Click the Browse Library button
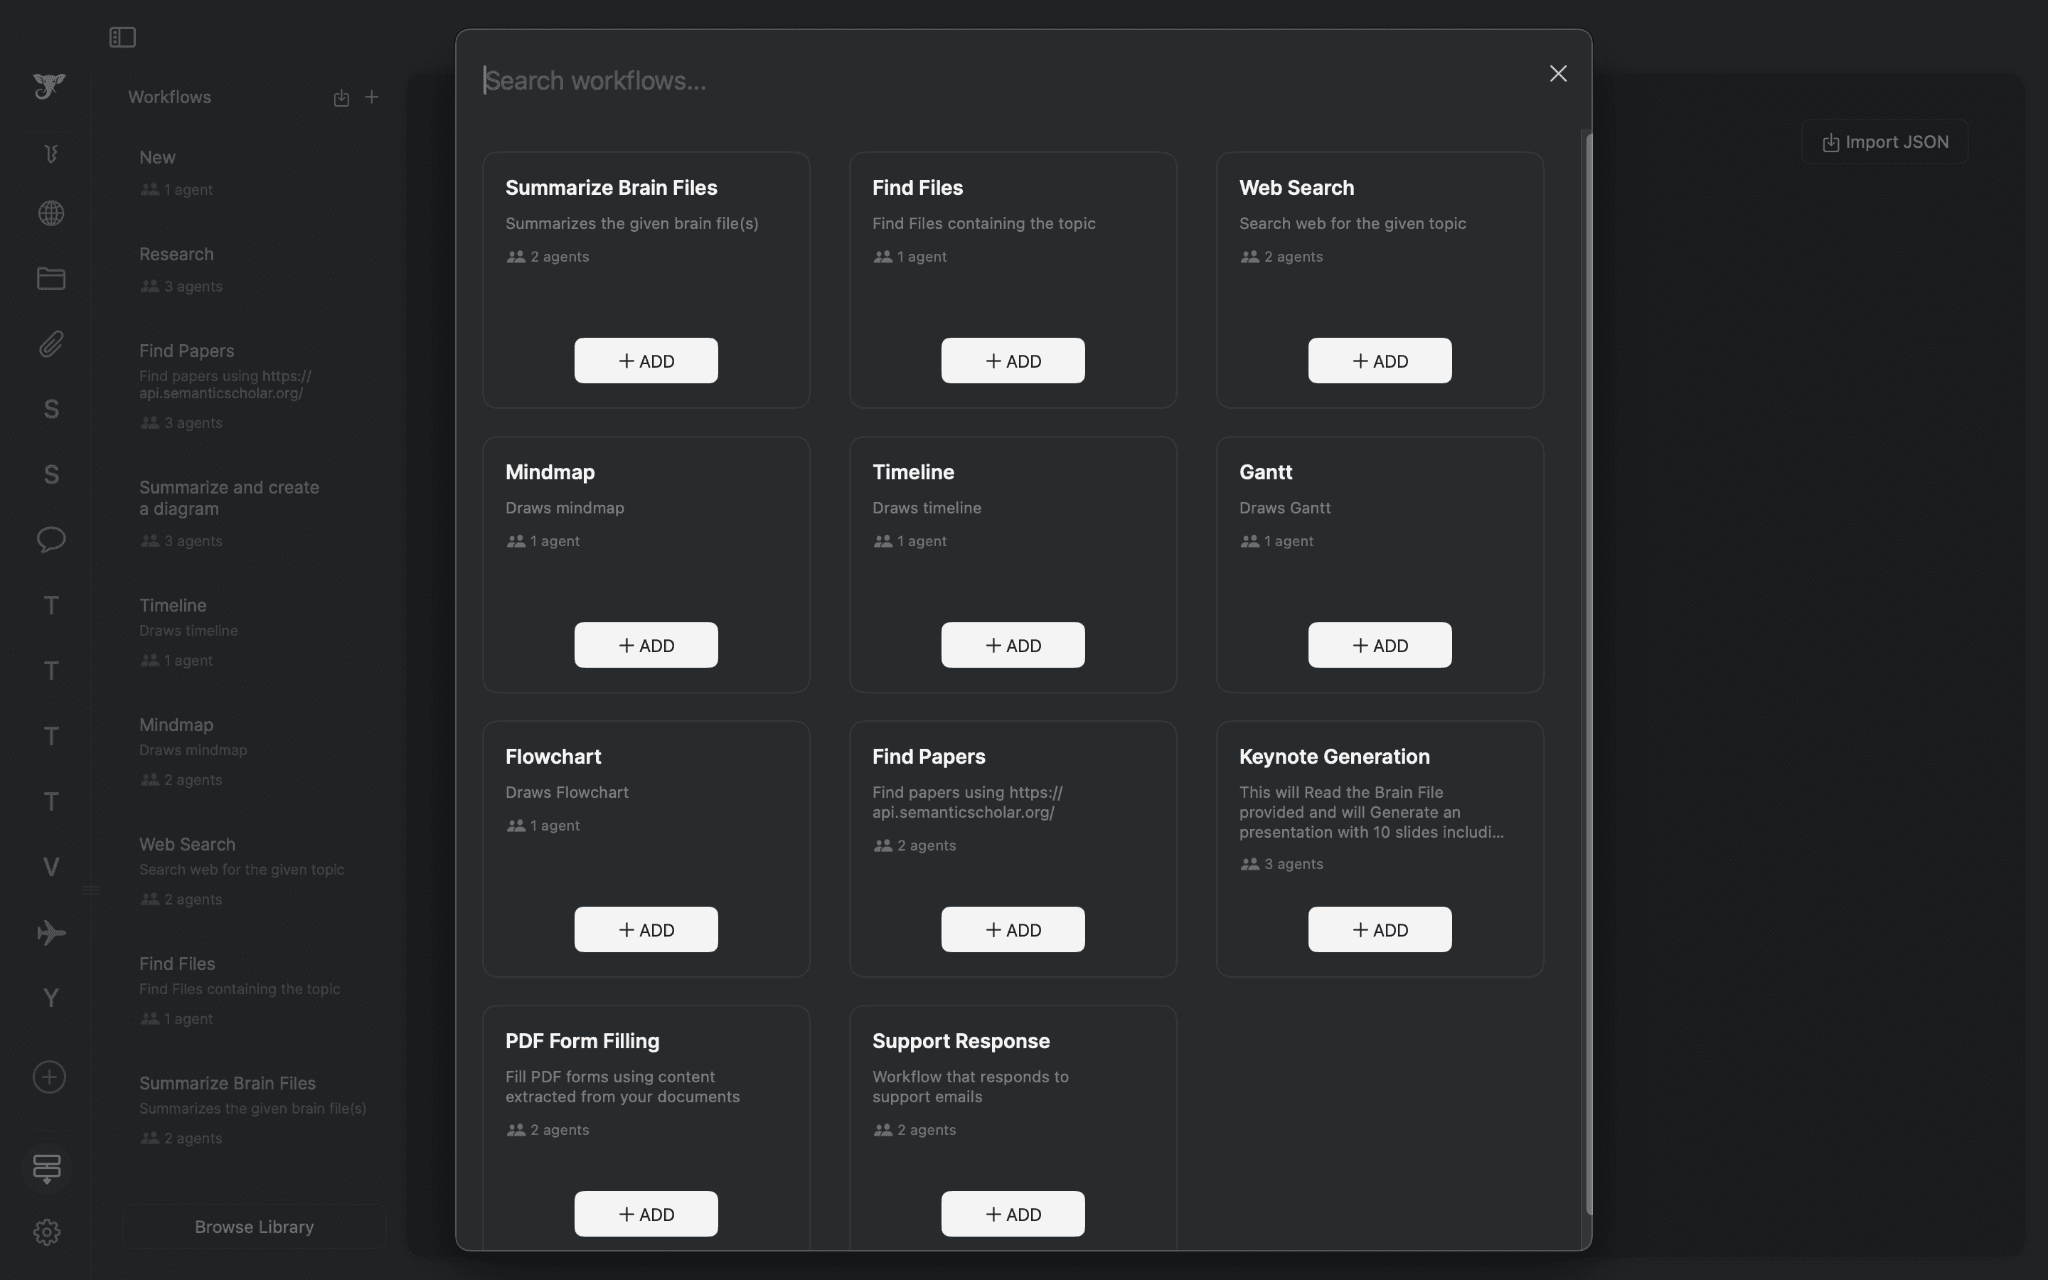 (x=254, y=1227)
